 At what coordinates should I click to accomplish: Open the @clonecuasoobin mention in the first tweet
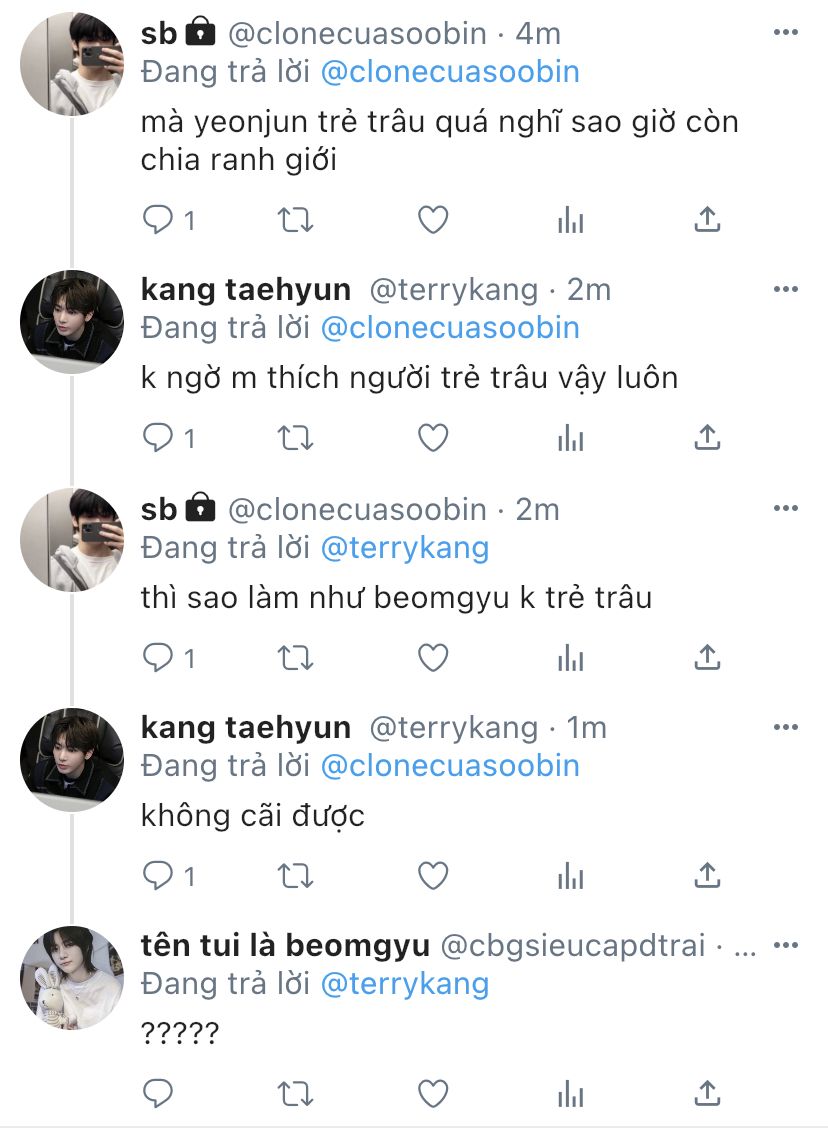coord(449,72)
